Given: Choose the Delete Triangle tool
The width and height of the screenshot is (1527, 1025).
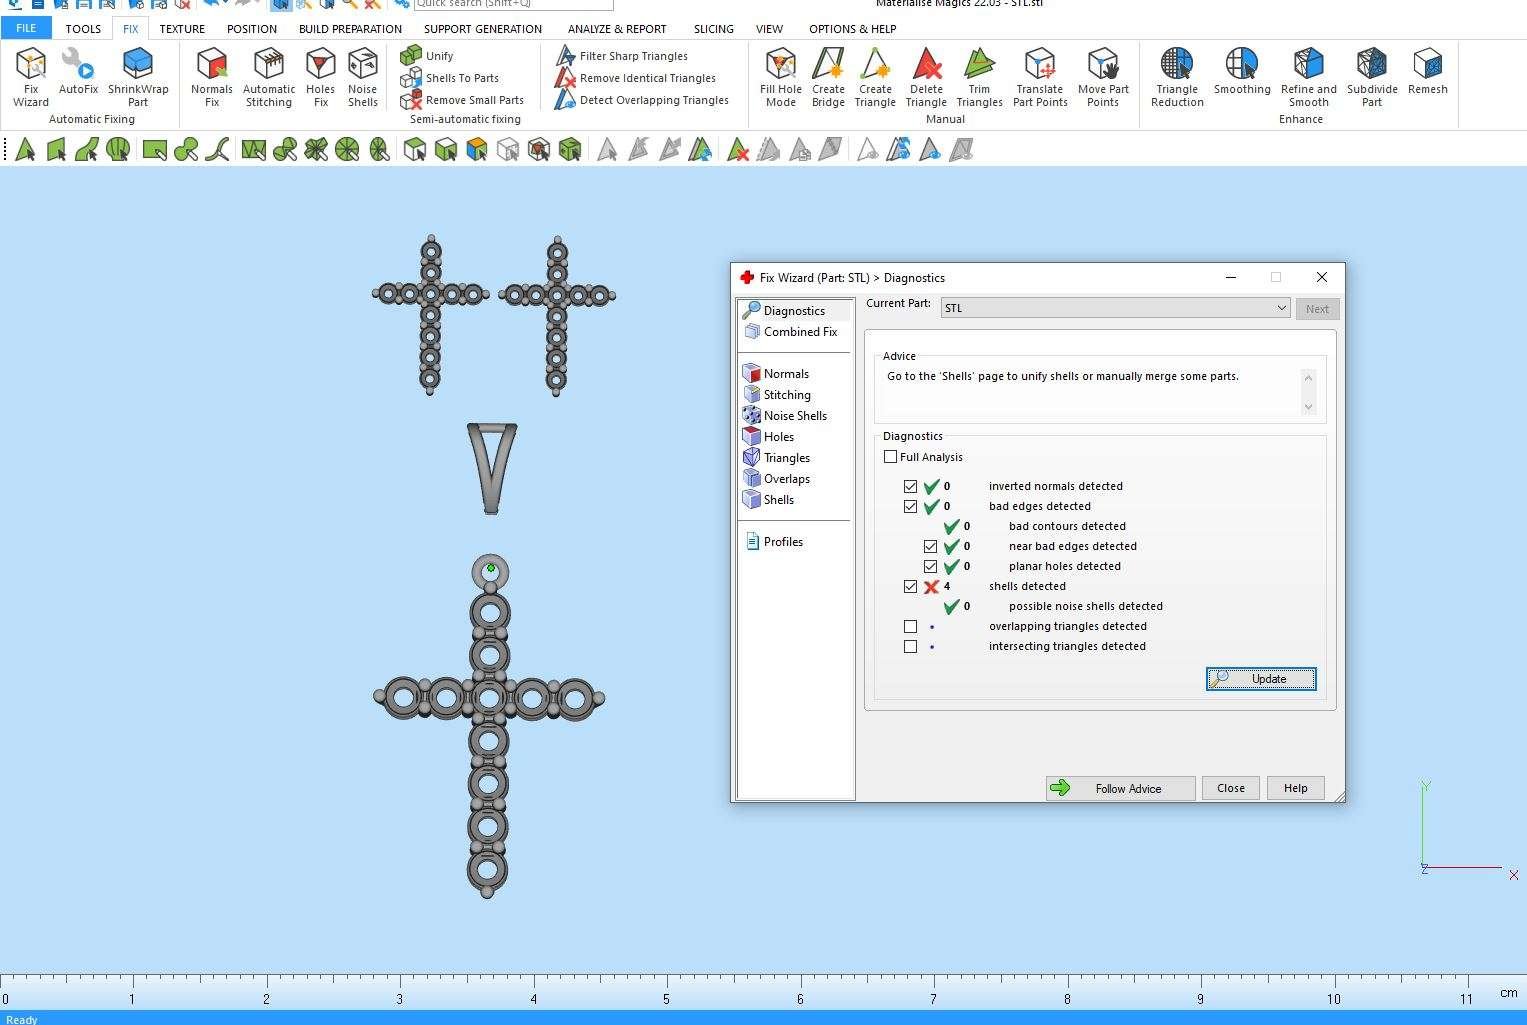Looking at the screenshot, I should (926, 75).
